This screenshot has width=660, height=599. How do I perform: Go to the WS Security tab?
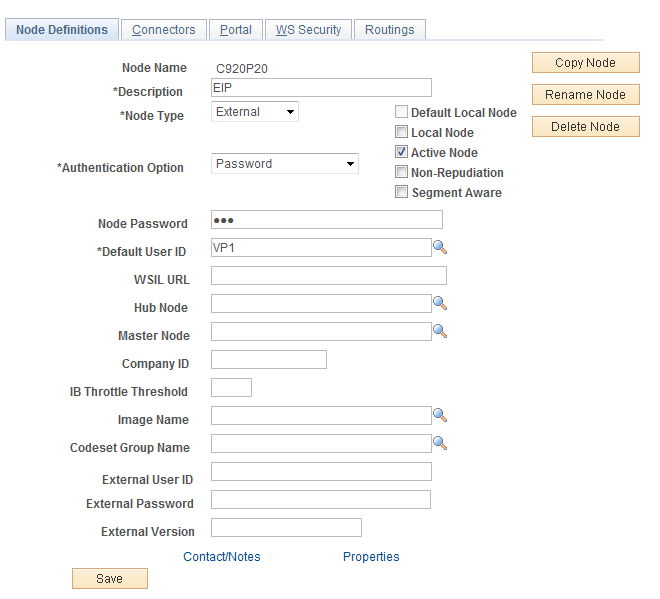308,29
